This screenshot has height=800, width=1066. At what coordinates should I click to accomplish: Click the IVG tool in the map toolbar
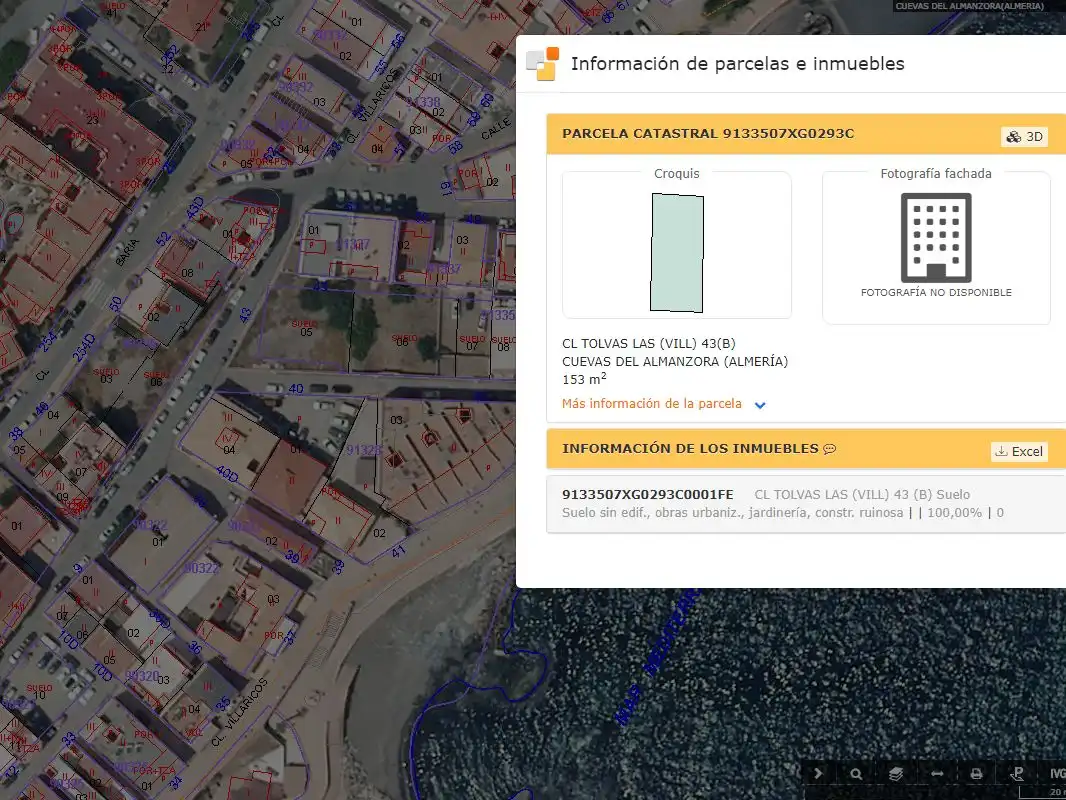point(1057,773)
